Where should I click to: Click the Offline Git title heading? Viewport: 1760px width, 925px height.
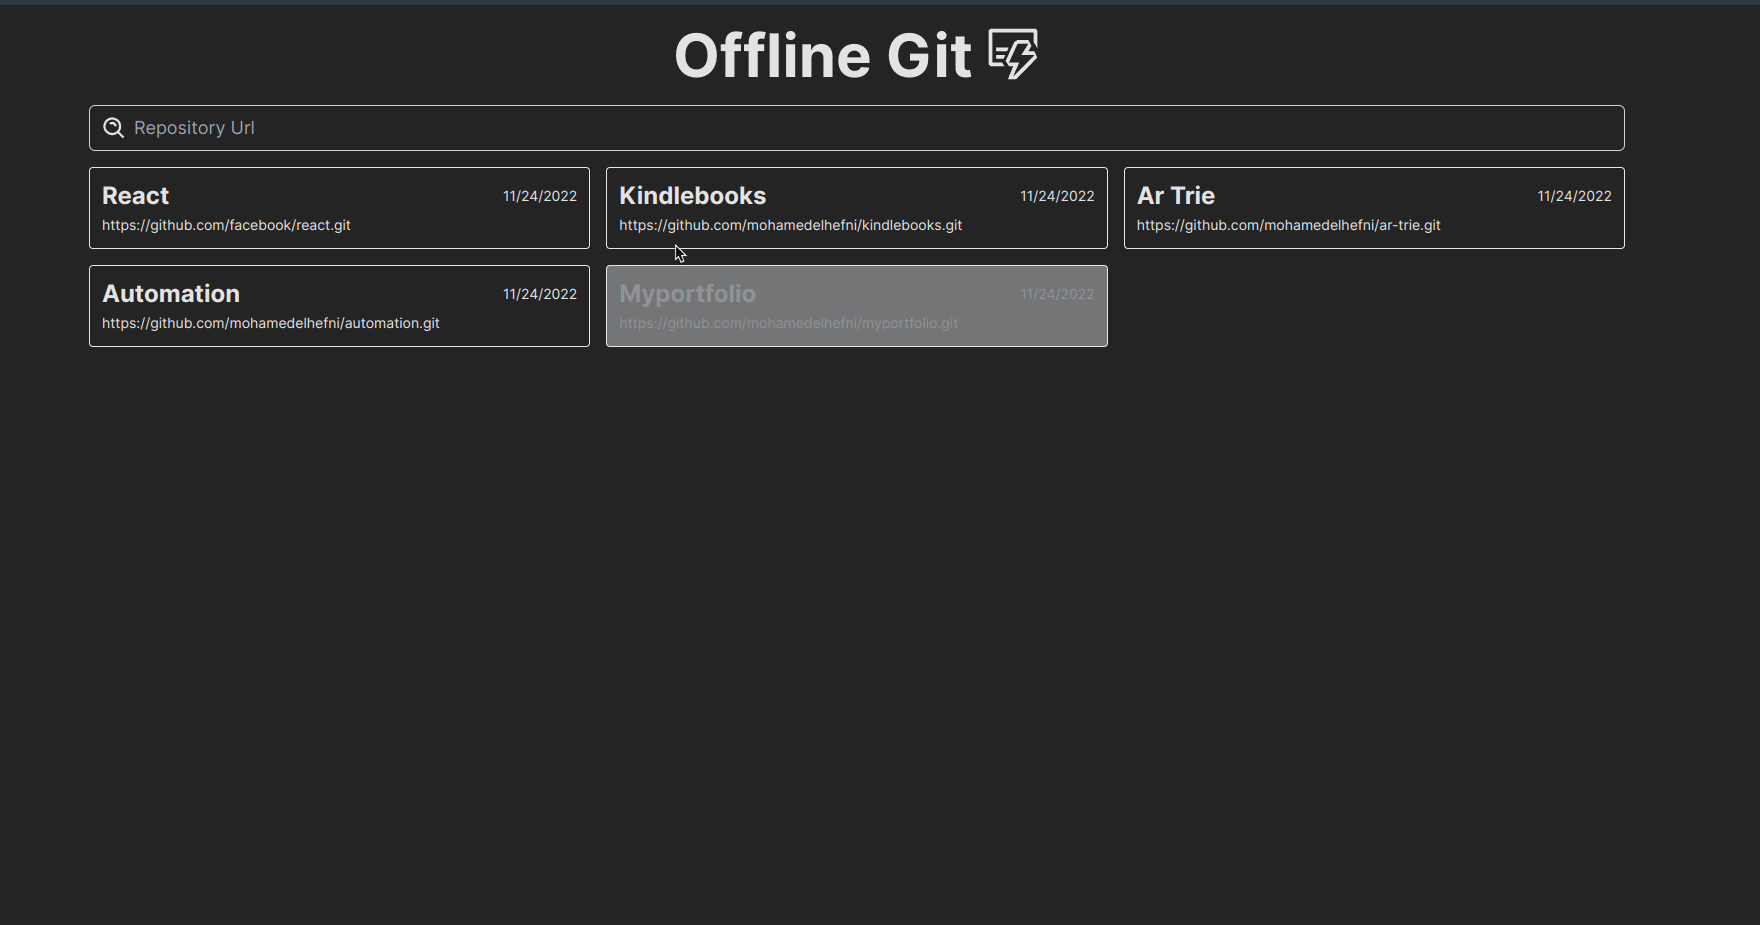point(823,55)
